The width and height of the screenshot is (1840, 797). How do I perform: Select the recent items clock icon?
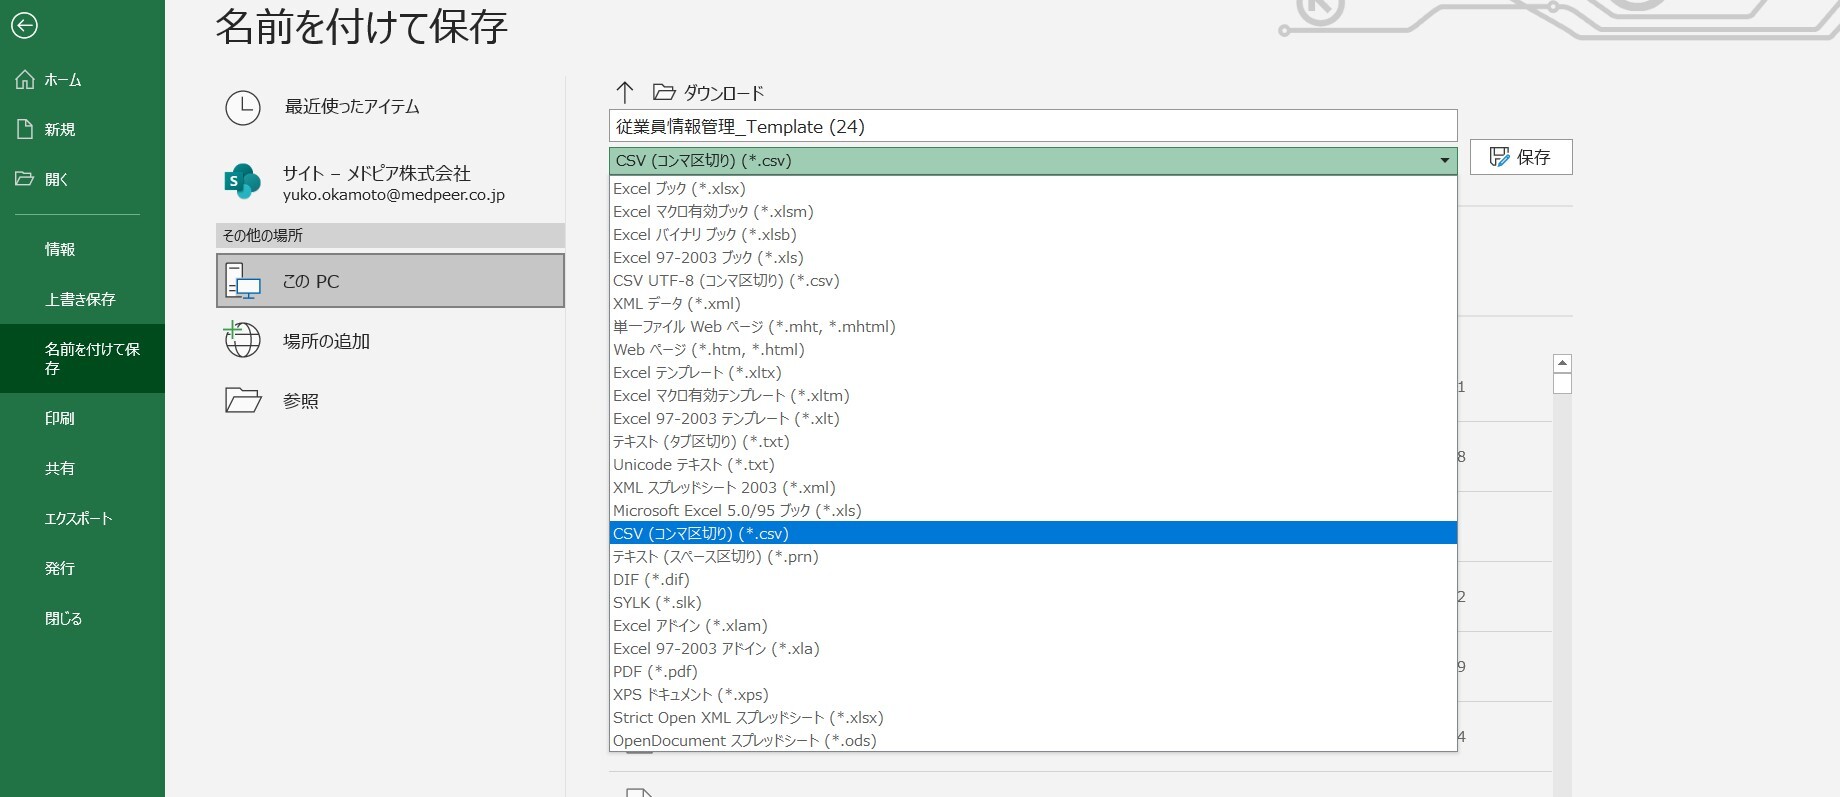[243, 108]
